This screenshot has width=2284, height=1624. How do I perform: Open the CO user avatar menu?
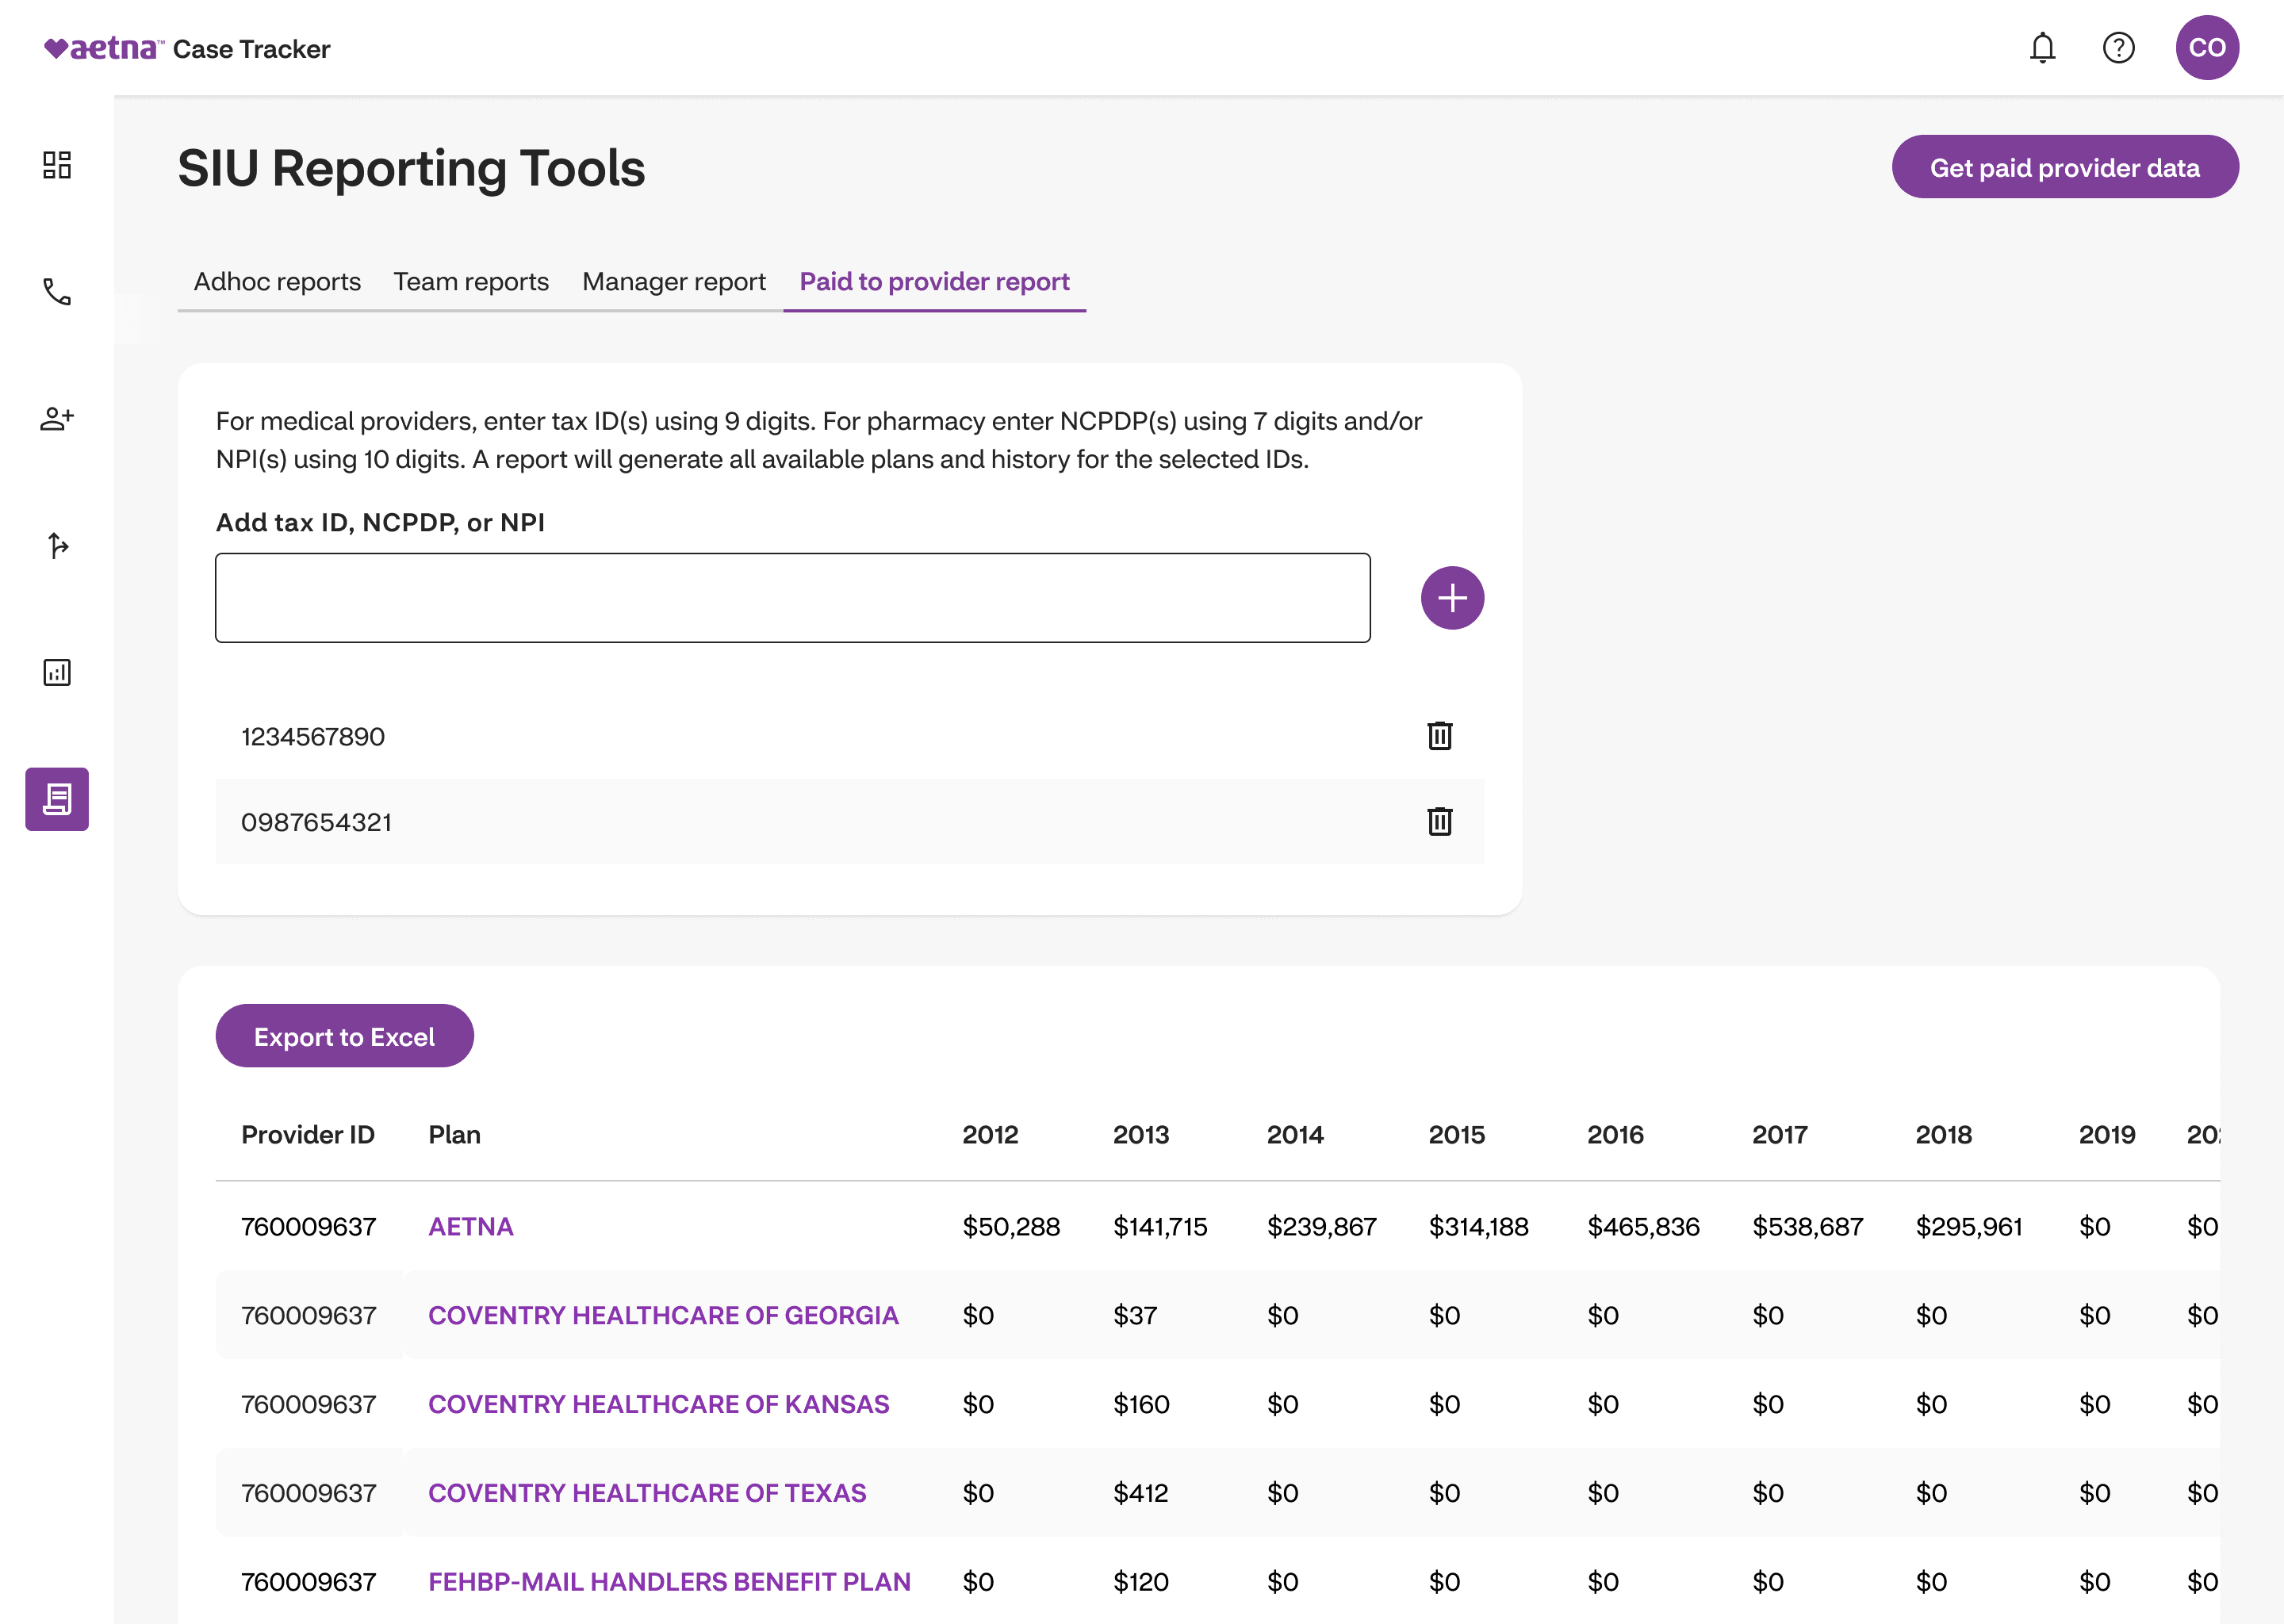coord(2206,48)
